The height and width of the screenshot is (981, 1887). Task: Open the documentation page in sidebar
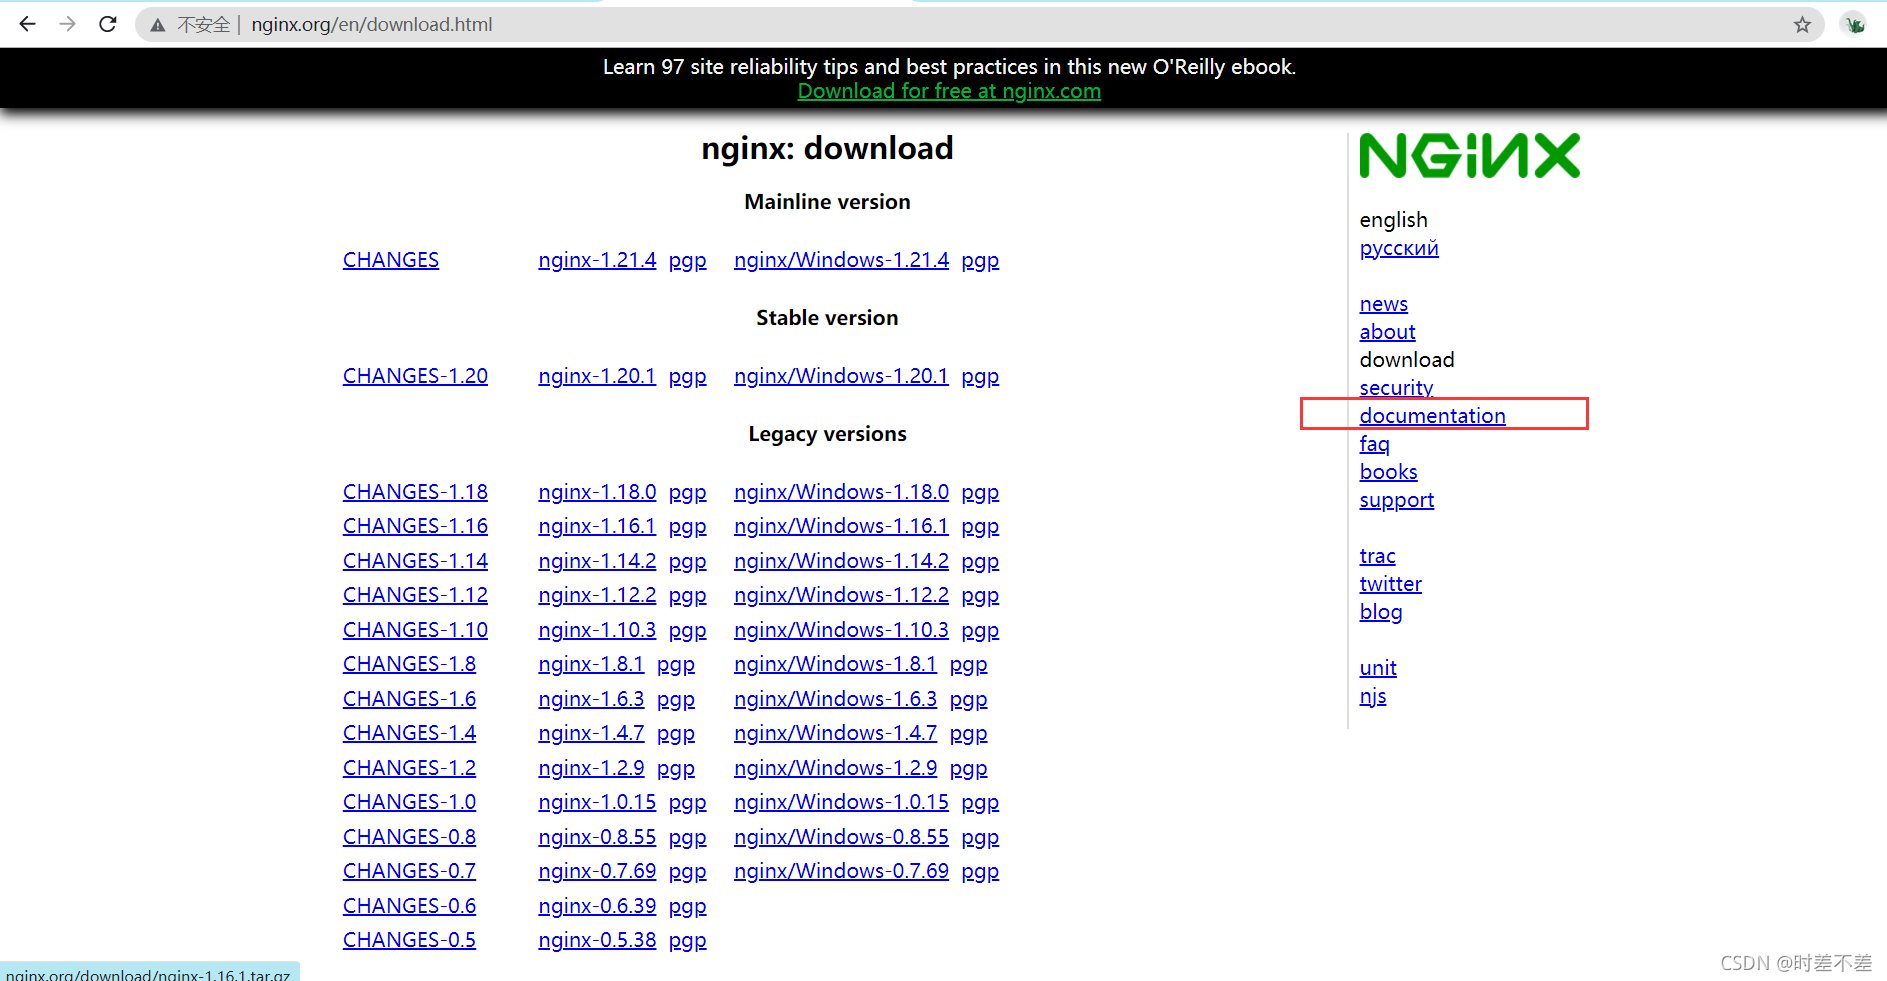click(x=1433, y=416)
